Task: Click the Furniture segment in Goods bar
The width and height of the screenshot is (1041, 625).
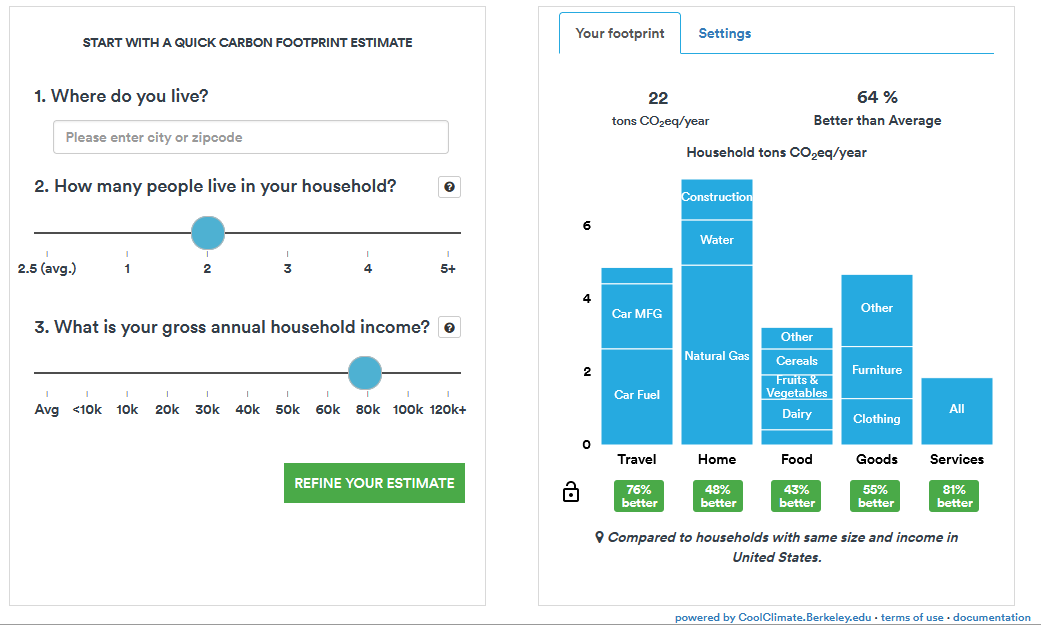Action: point(877,371)
